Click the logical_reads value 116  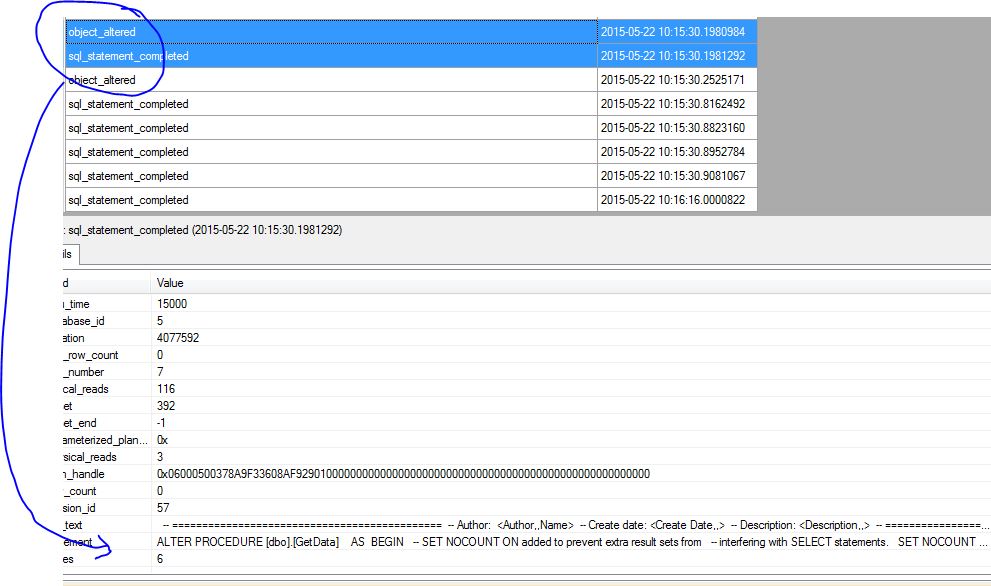coord(166,389)
